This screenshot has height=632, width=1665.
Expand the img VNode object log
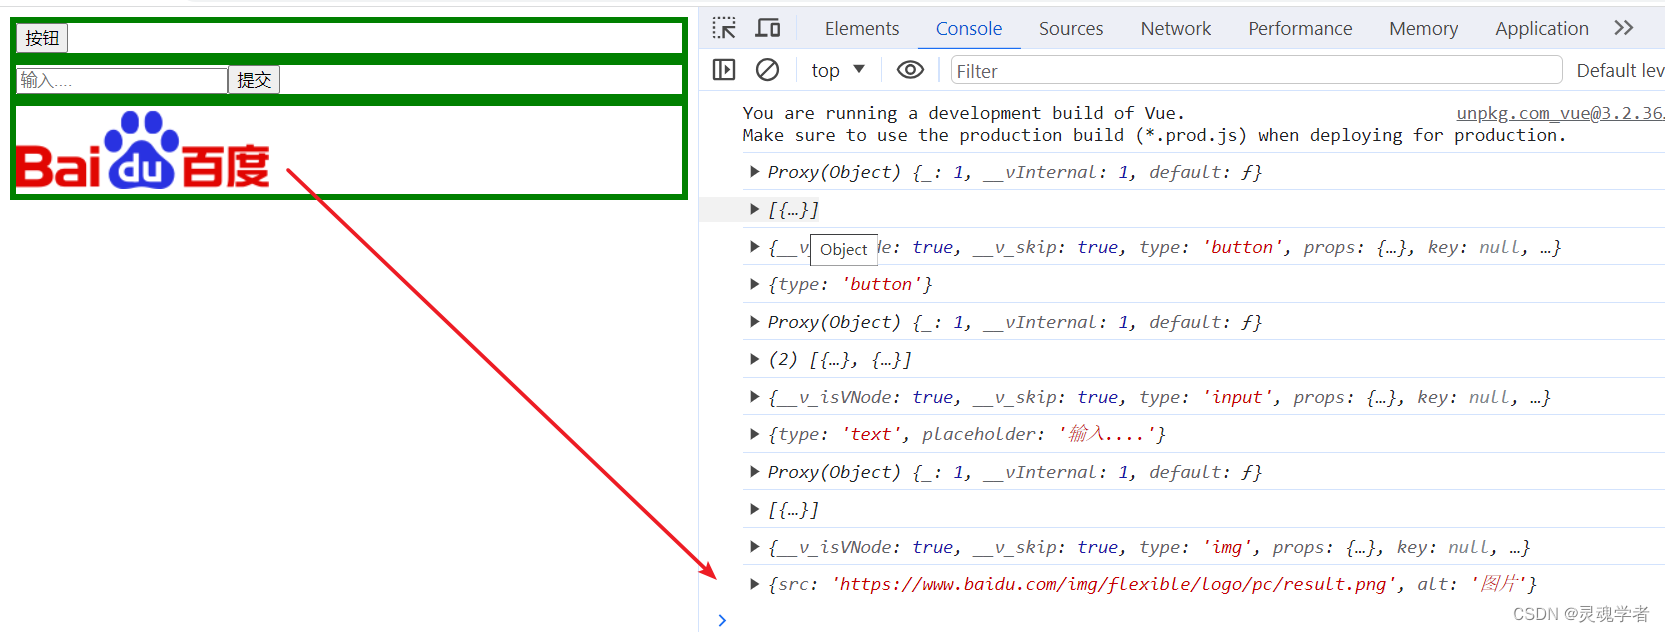pos(755,547)
